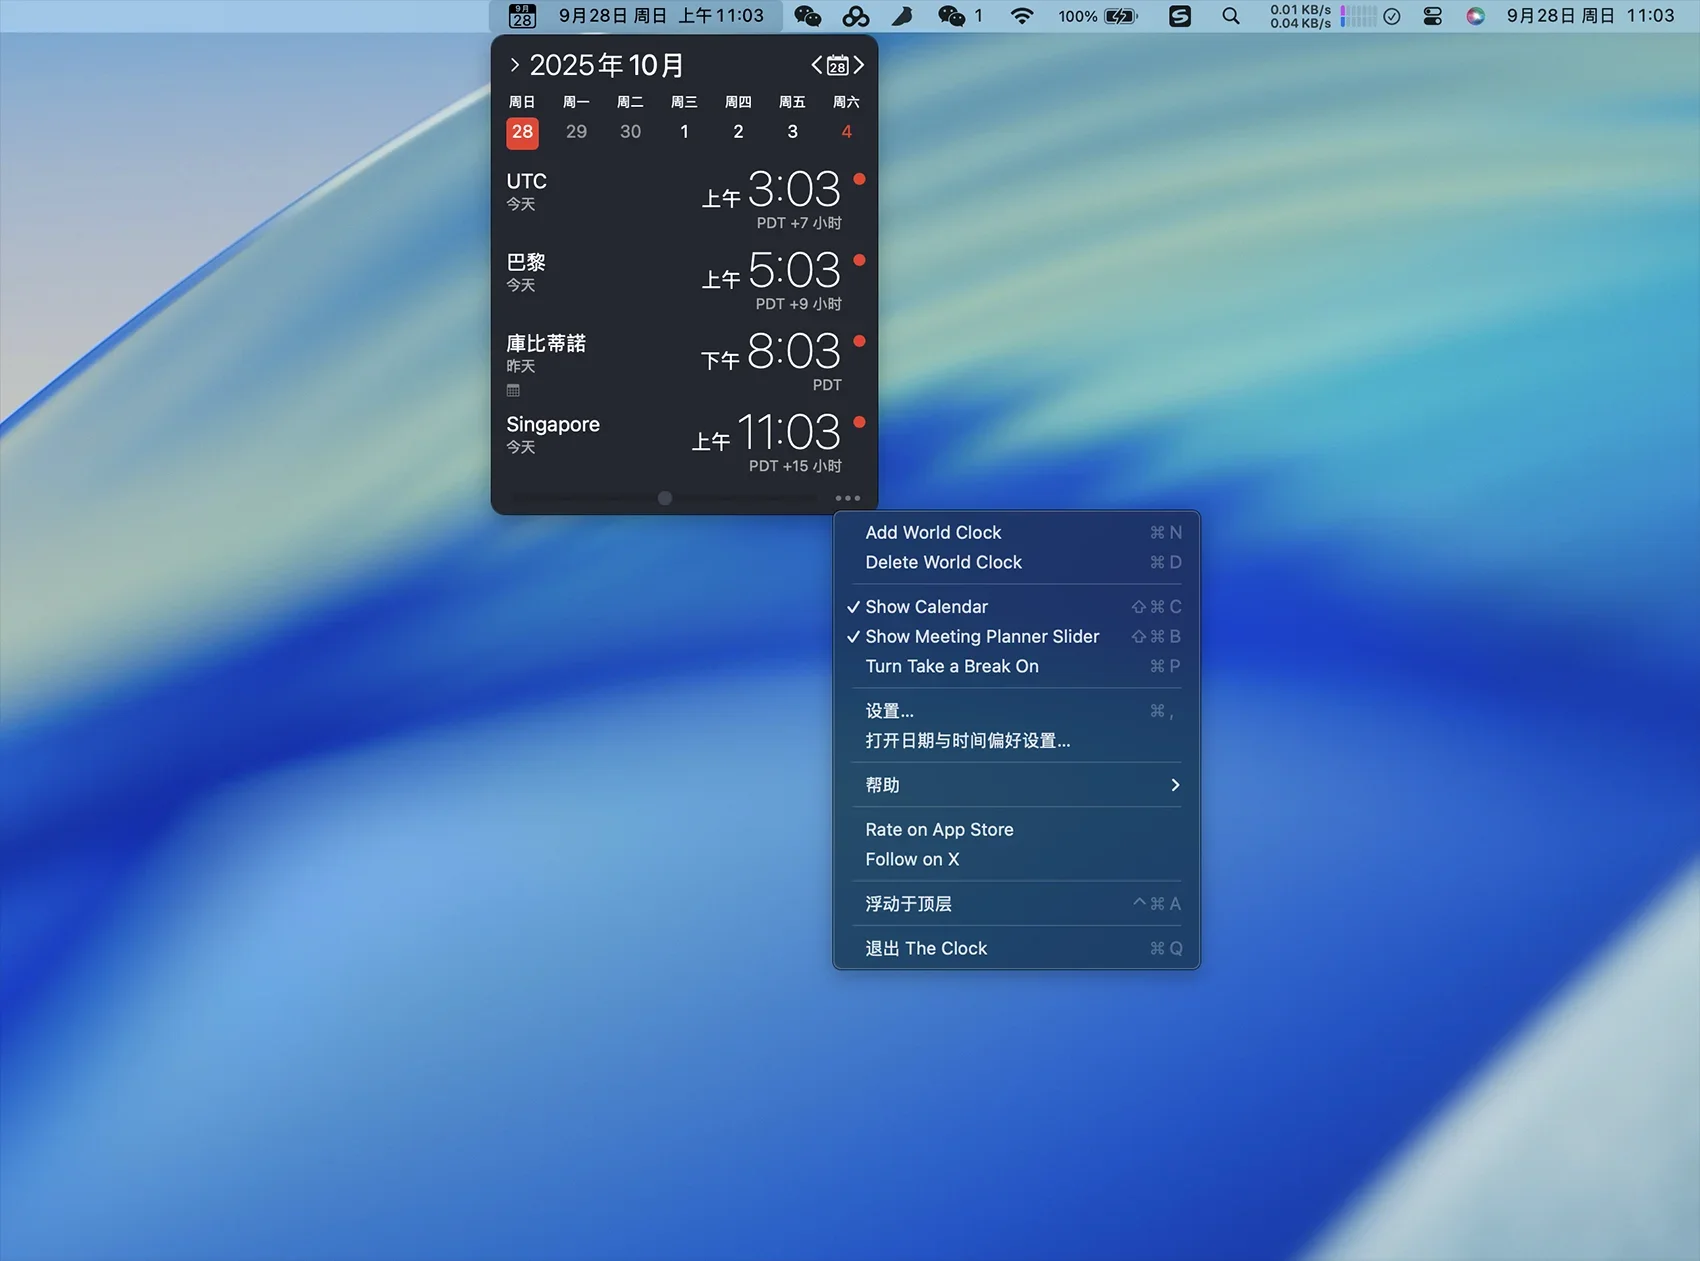Click the battery 100% indicator
The width and height of the screenshot is (1700, 1261).
point(1098,16)
